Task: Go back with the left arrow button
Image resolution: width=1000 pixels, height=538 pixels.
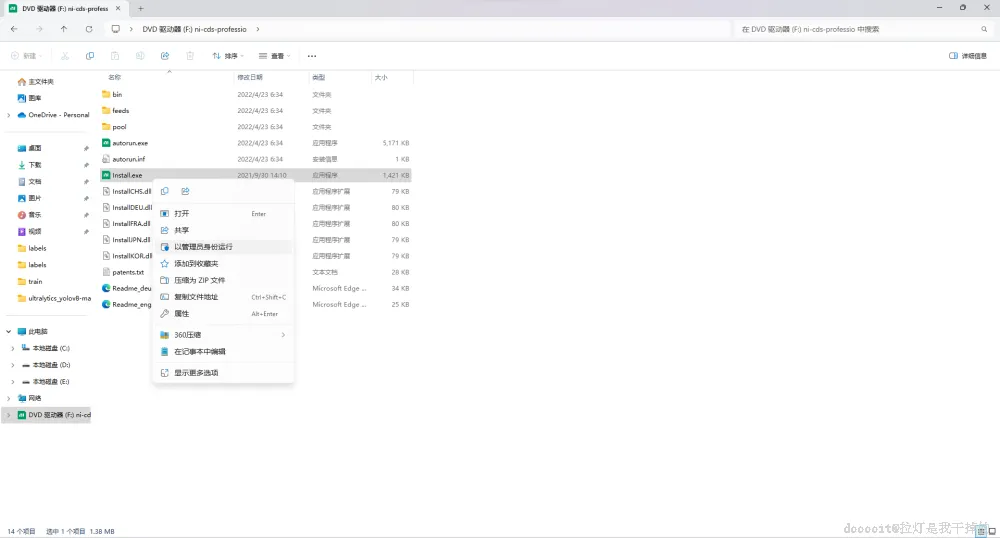Action: (14, 29)
